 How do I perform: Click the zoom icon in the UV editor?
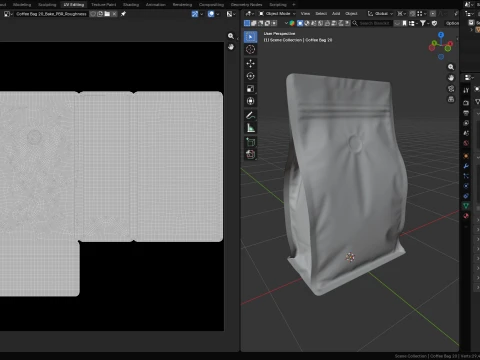231,36
